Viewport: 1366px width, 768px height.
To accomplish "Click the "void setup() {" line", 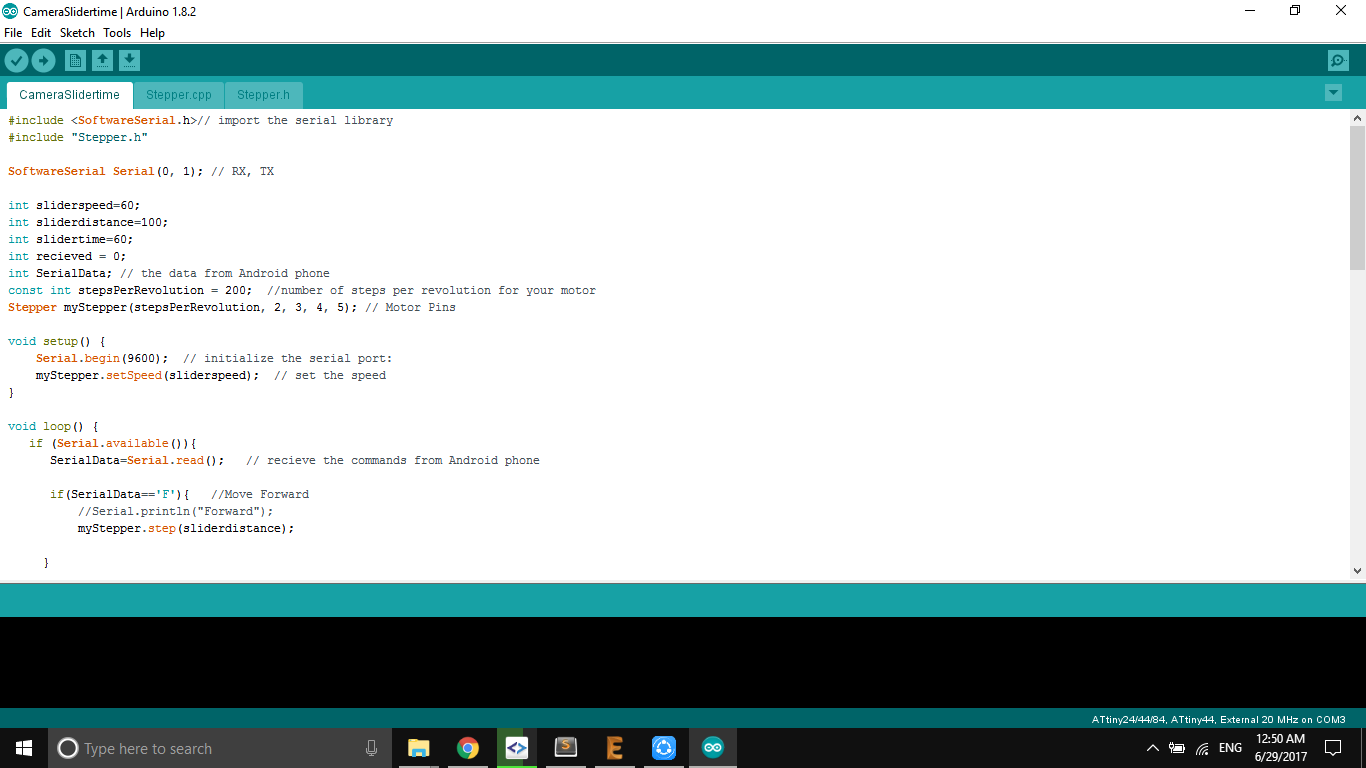I will click(56, 341).
